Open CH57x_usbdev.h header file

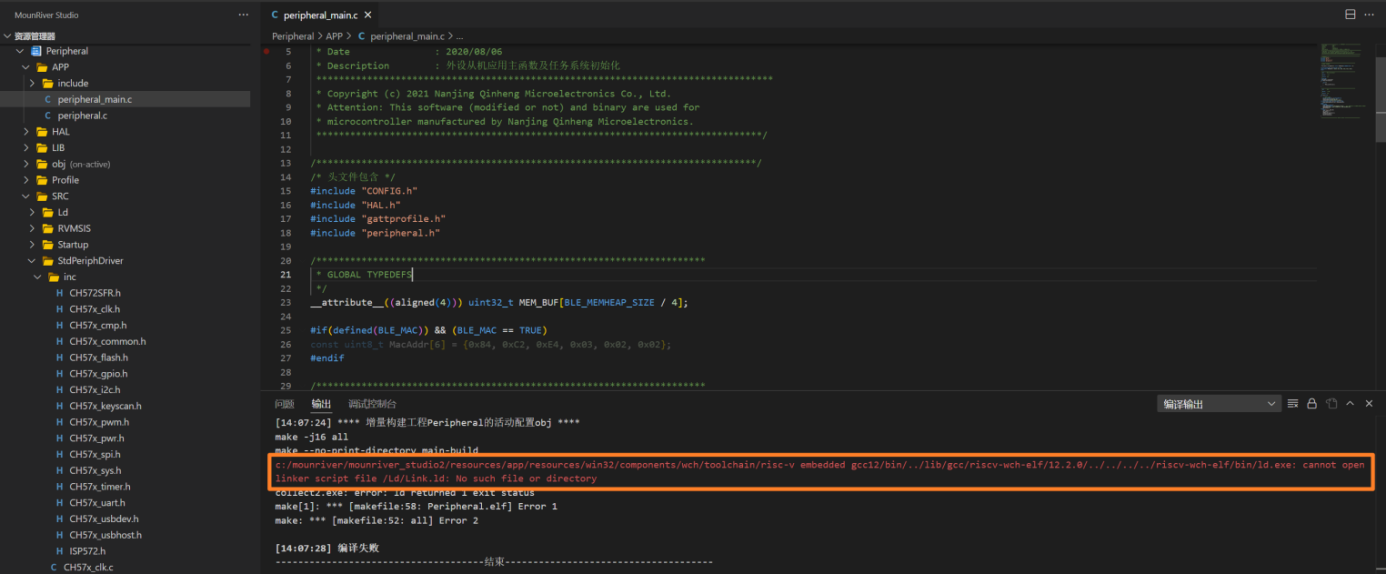(103, 519)
